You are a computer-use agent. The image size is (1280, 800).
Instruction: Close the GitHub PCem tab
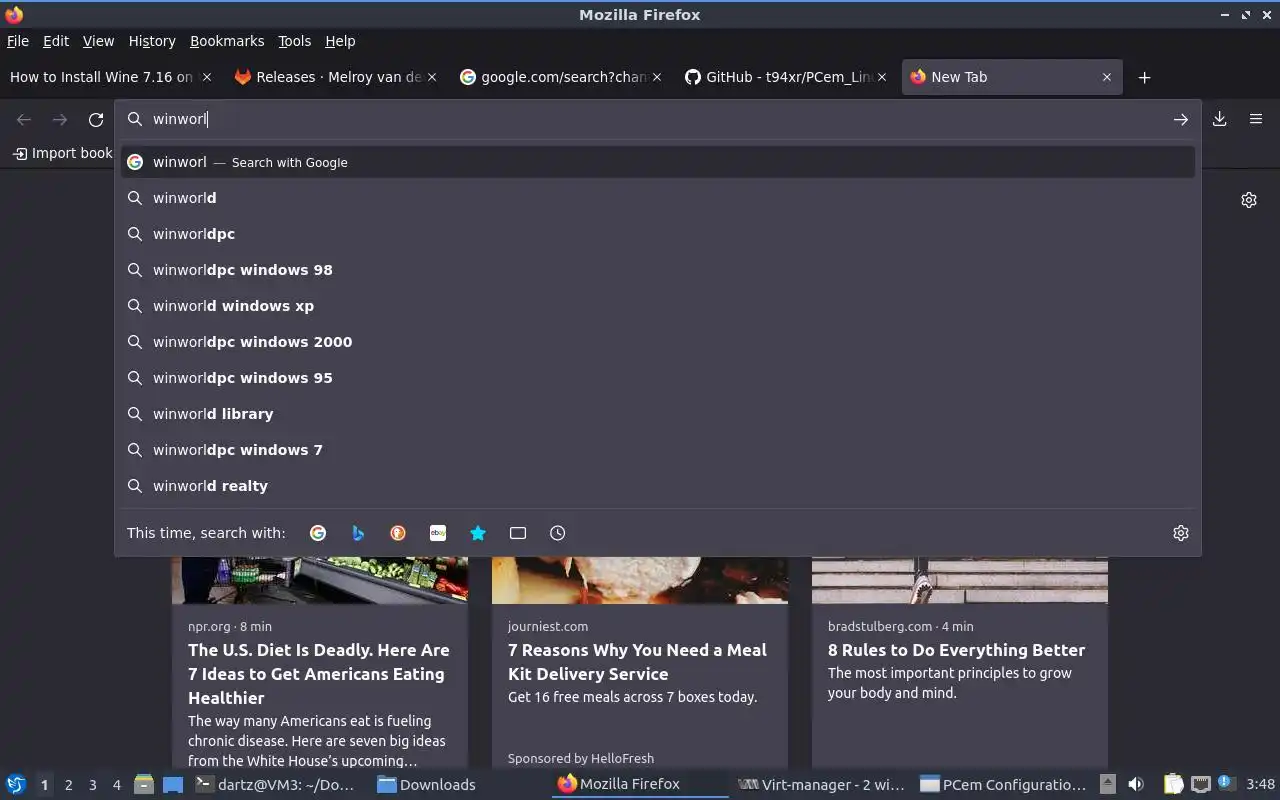882,77
